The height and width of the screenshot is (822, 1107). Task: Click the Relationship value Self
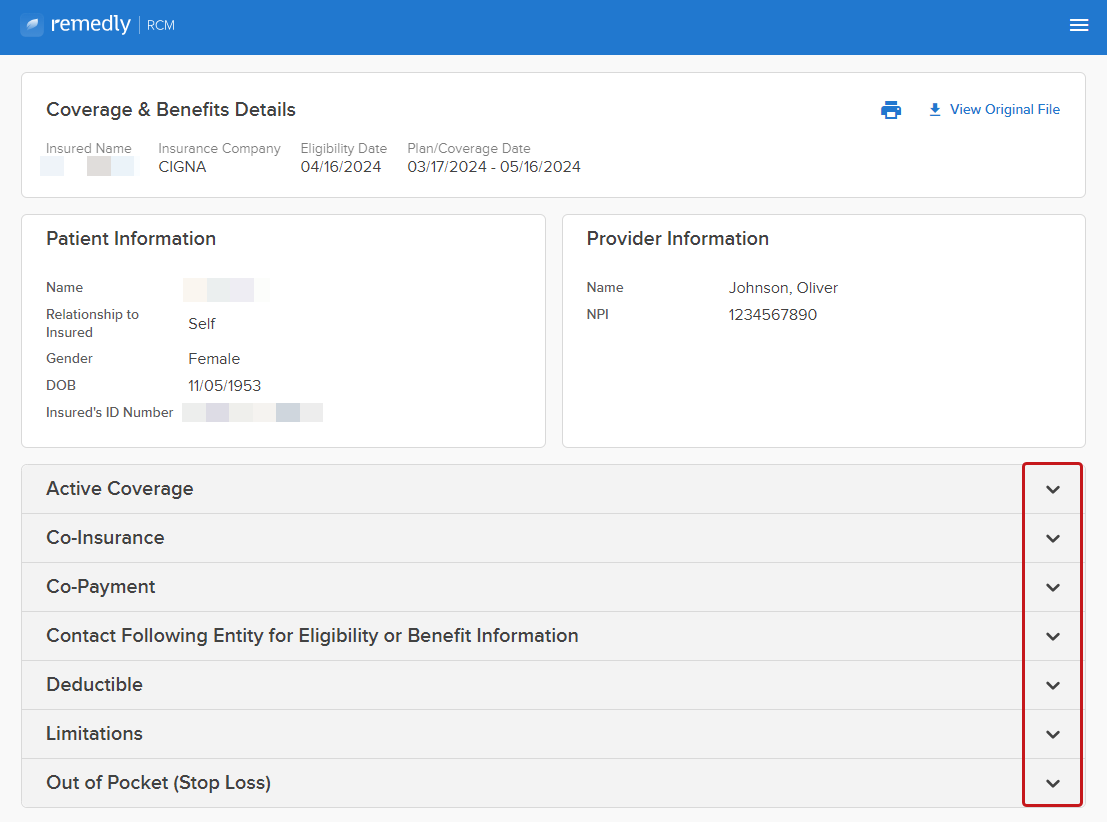pos(201,323)
